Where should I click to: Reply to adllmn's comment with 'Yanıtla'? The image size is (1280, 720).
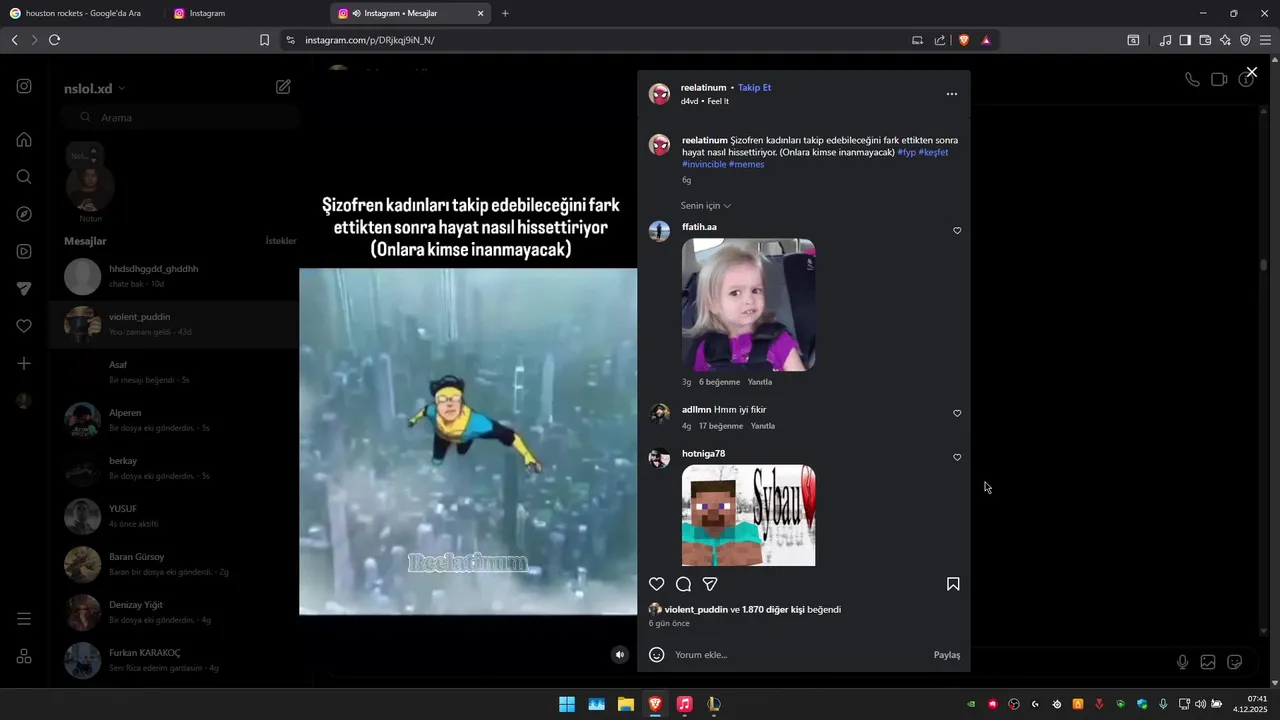point(763,426)
